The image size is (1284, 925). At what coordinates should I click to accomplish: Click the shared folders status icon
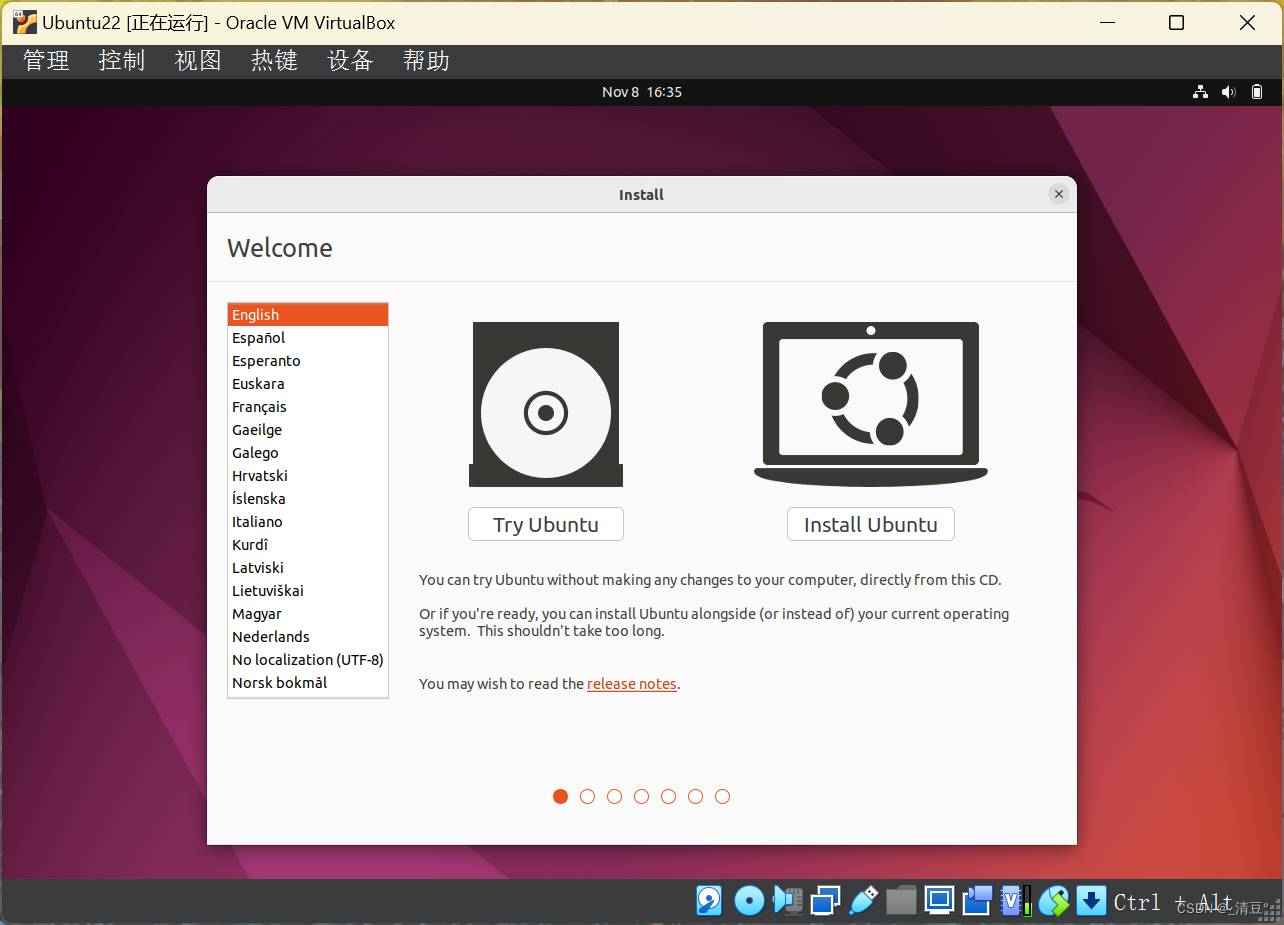[x=901, y=901]
